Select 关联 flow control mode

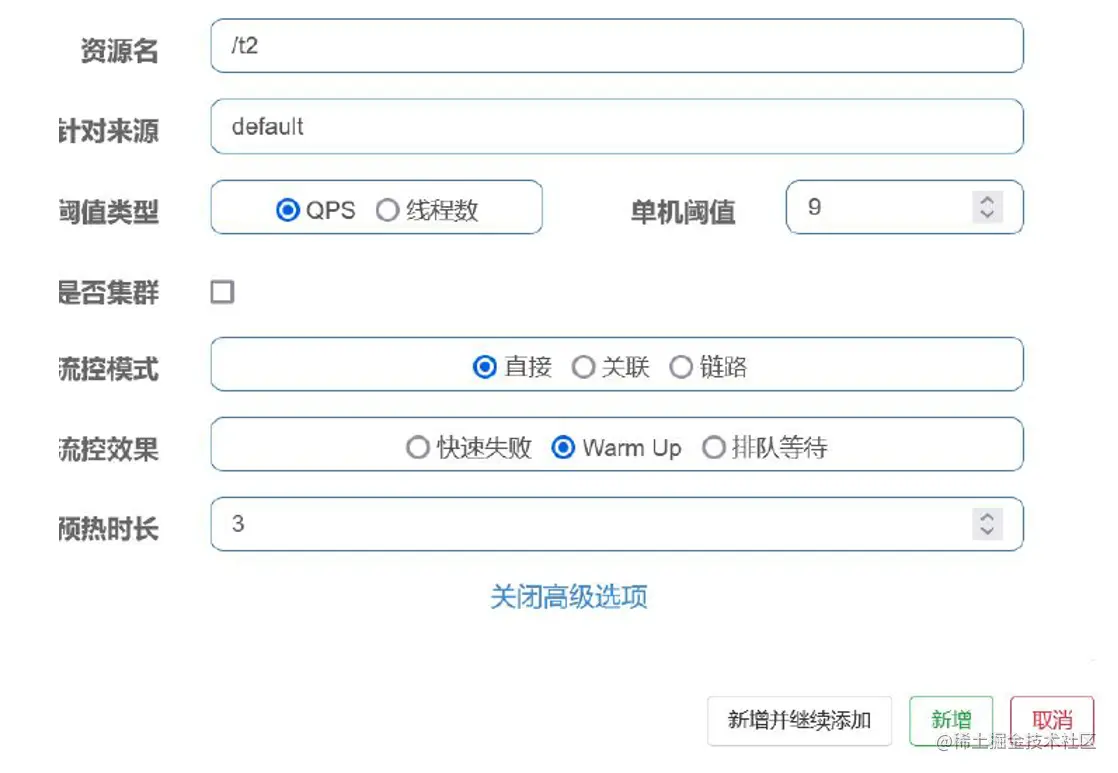[583, 367]
